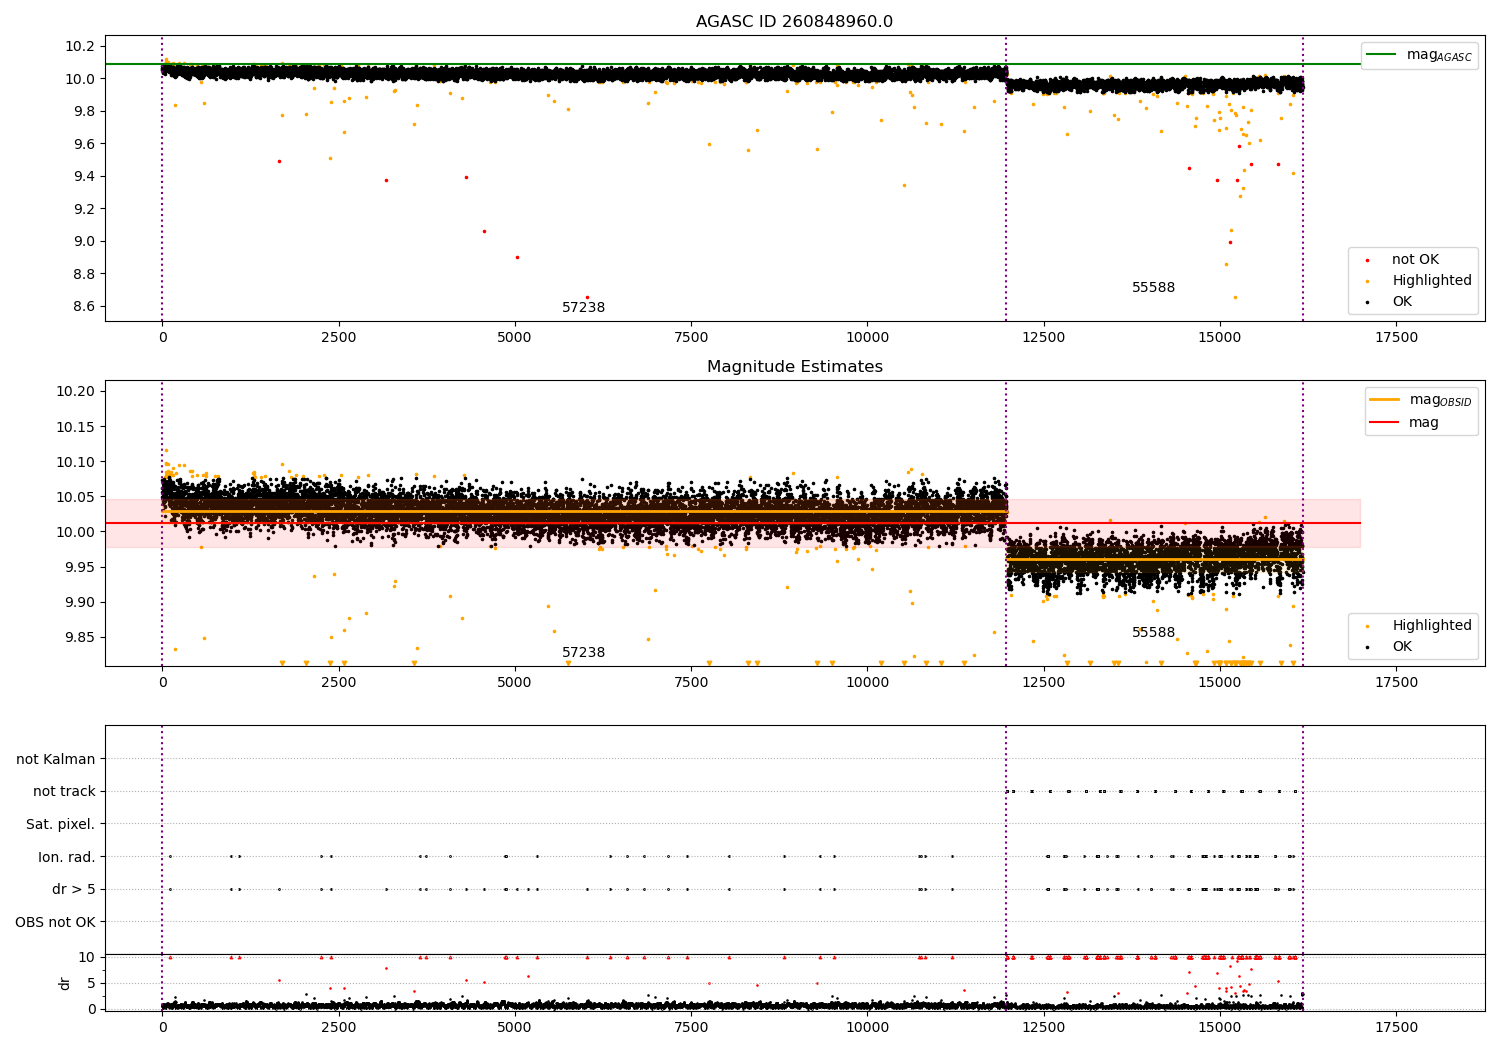Click the 12500 x-tick under the bottom flags plot
Viewport: 1500px width, 1050px height.
coord(1043,1028)
